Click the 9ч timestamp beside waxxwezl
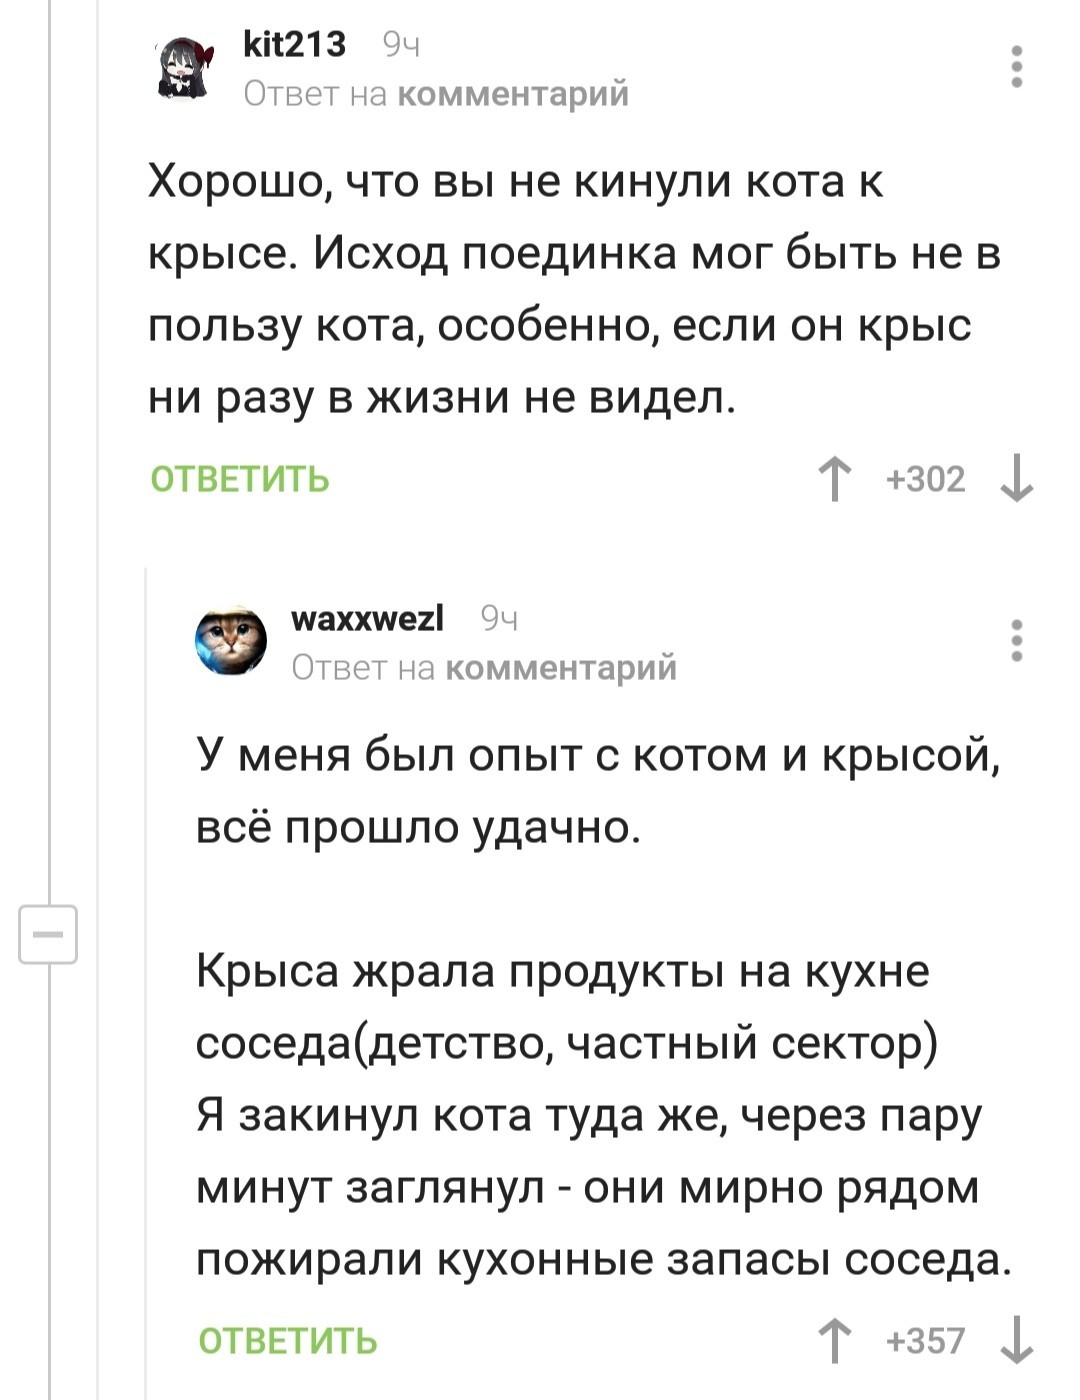This screenshot has height=1400, width=1080. point(499,619)
